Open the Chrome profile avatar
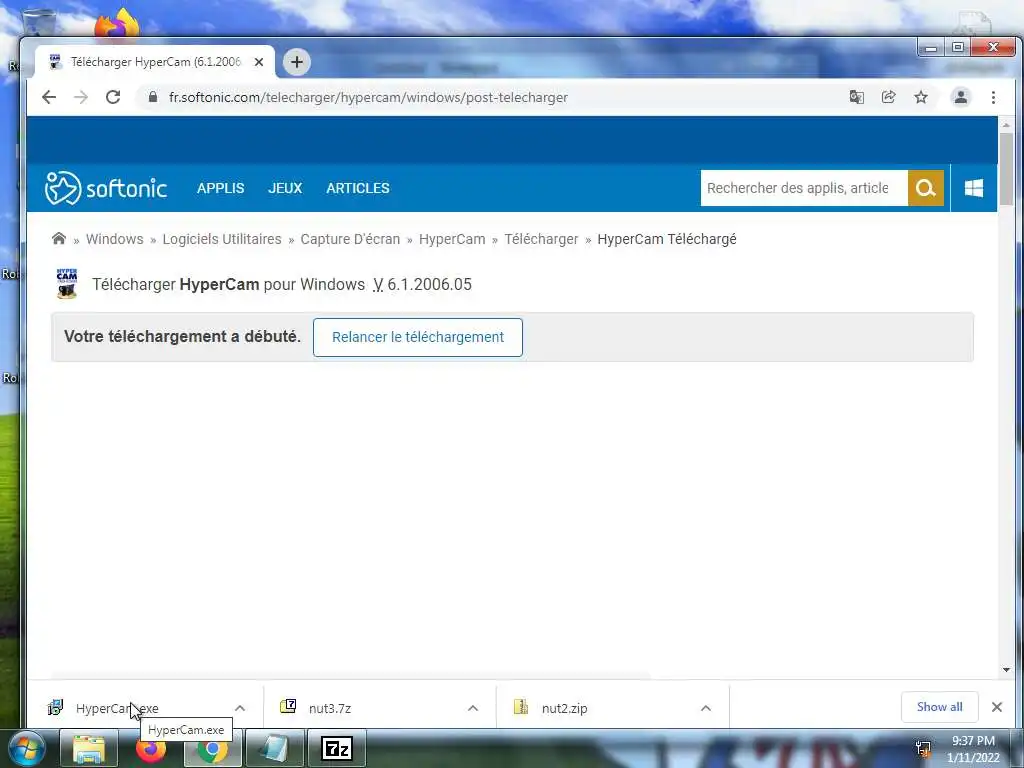1024x768 pixels. coord(961,97)
